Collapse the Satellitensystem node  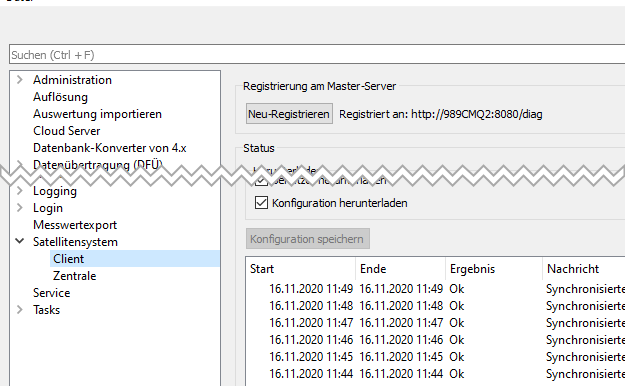pos(20,241)
